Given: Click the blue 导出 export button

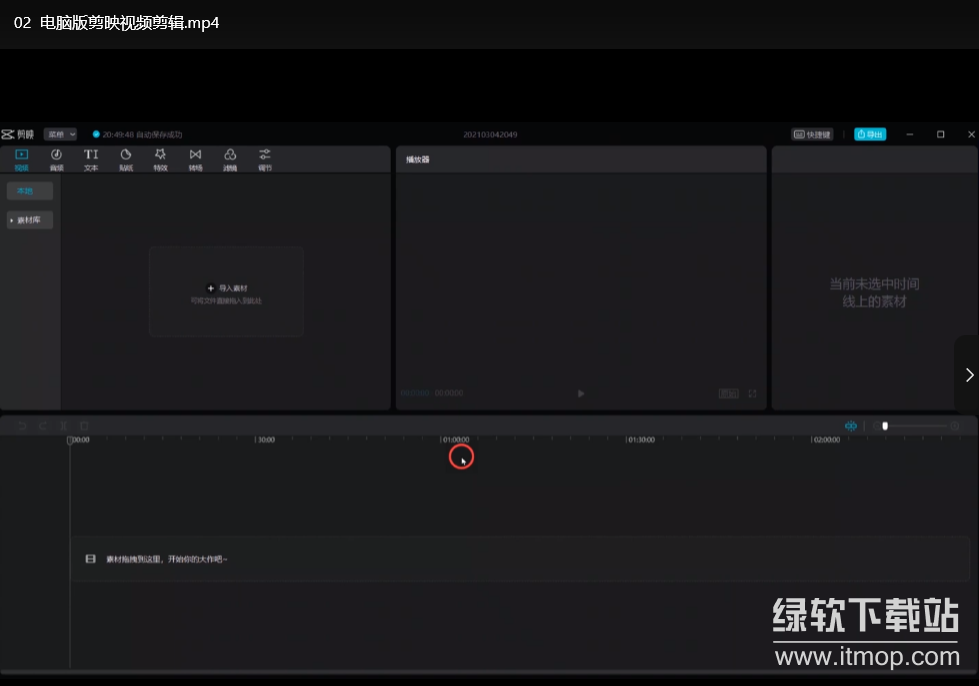Looking at the screenshot, I should click(870, 134).
